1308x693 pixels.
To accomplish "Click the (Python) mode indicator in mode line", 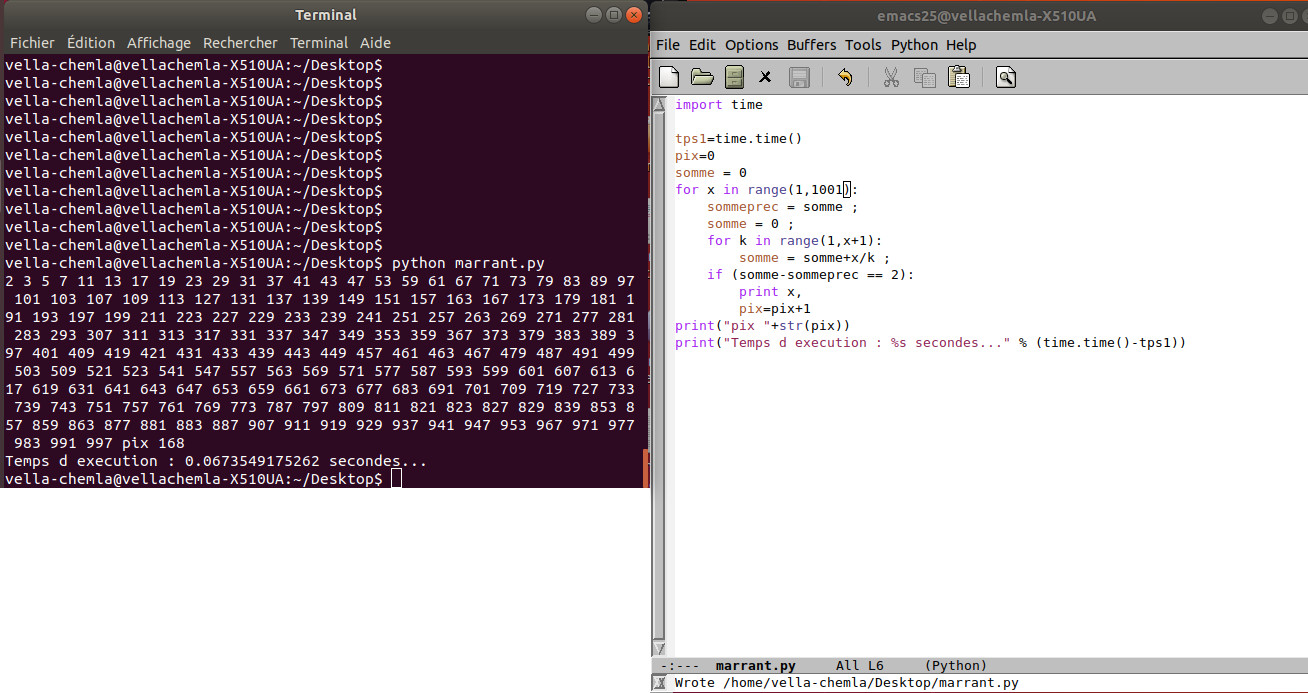I will tap(955, 666).
